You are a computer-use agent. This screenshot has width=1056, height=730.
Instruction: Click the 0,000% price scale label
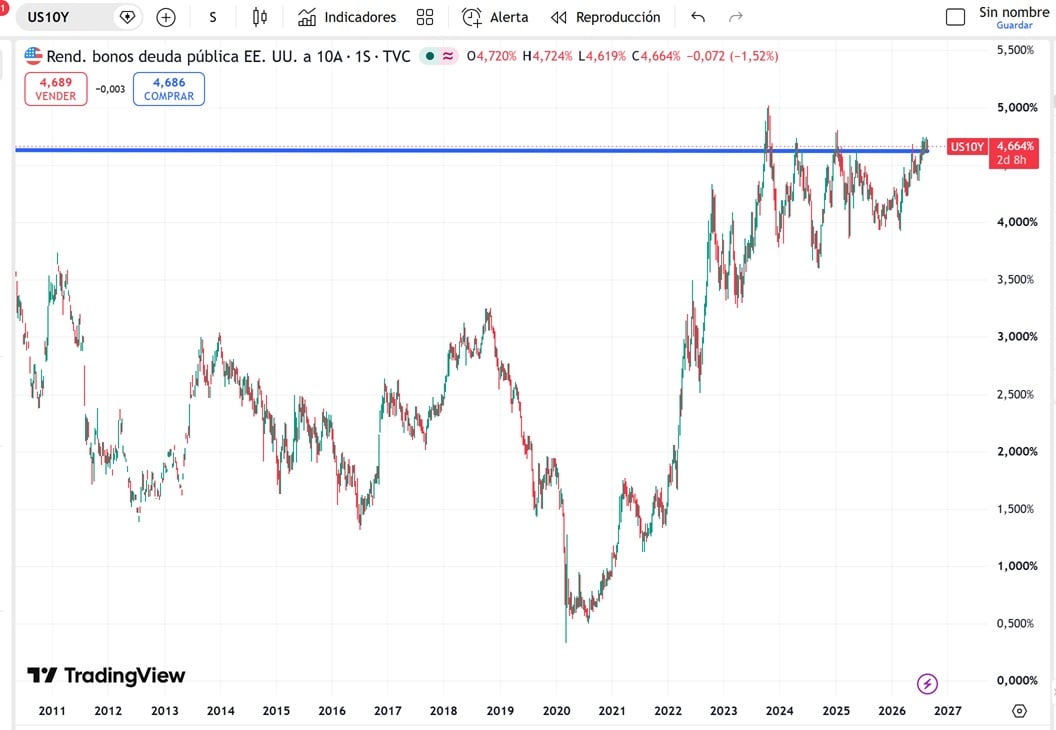[x=1017, y=681]
